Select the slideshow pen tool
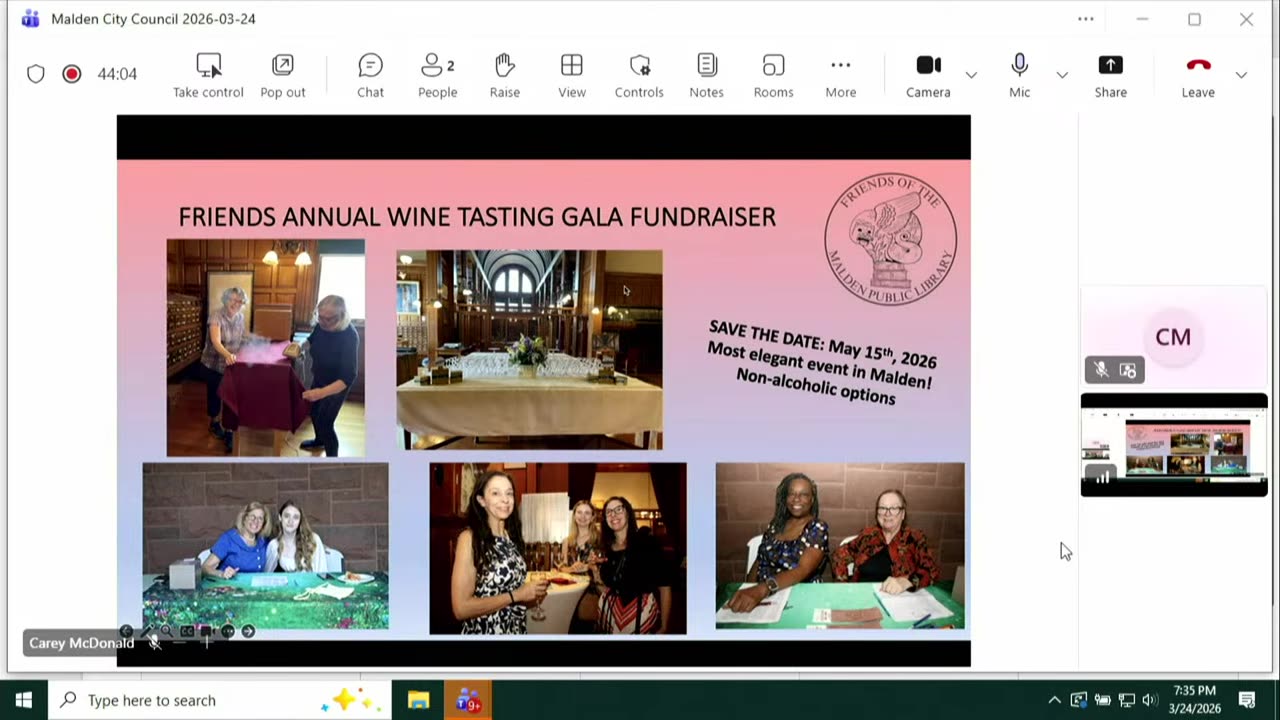The width and height of the screenshot is (1280, 720). coord(147,631)
